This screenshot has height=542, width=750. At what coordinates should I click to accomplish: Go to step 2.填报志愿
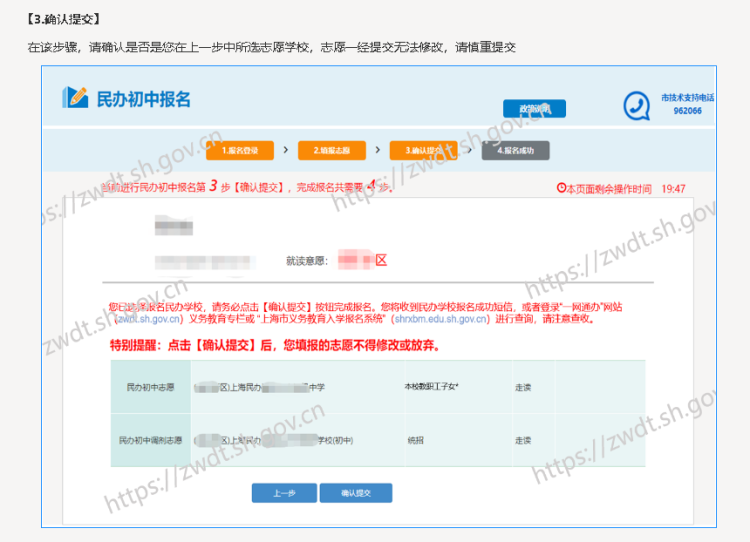pyautogui.click(x=331, y=150)
